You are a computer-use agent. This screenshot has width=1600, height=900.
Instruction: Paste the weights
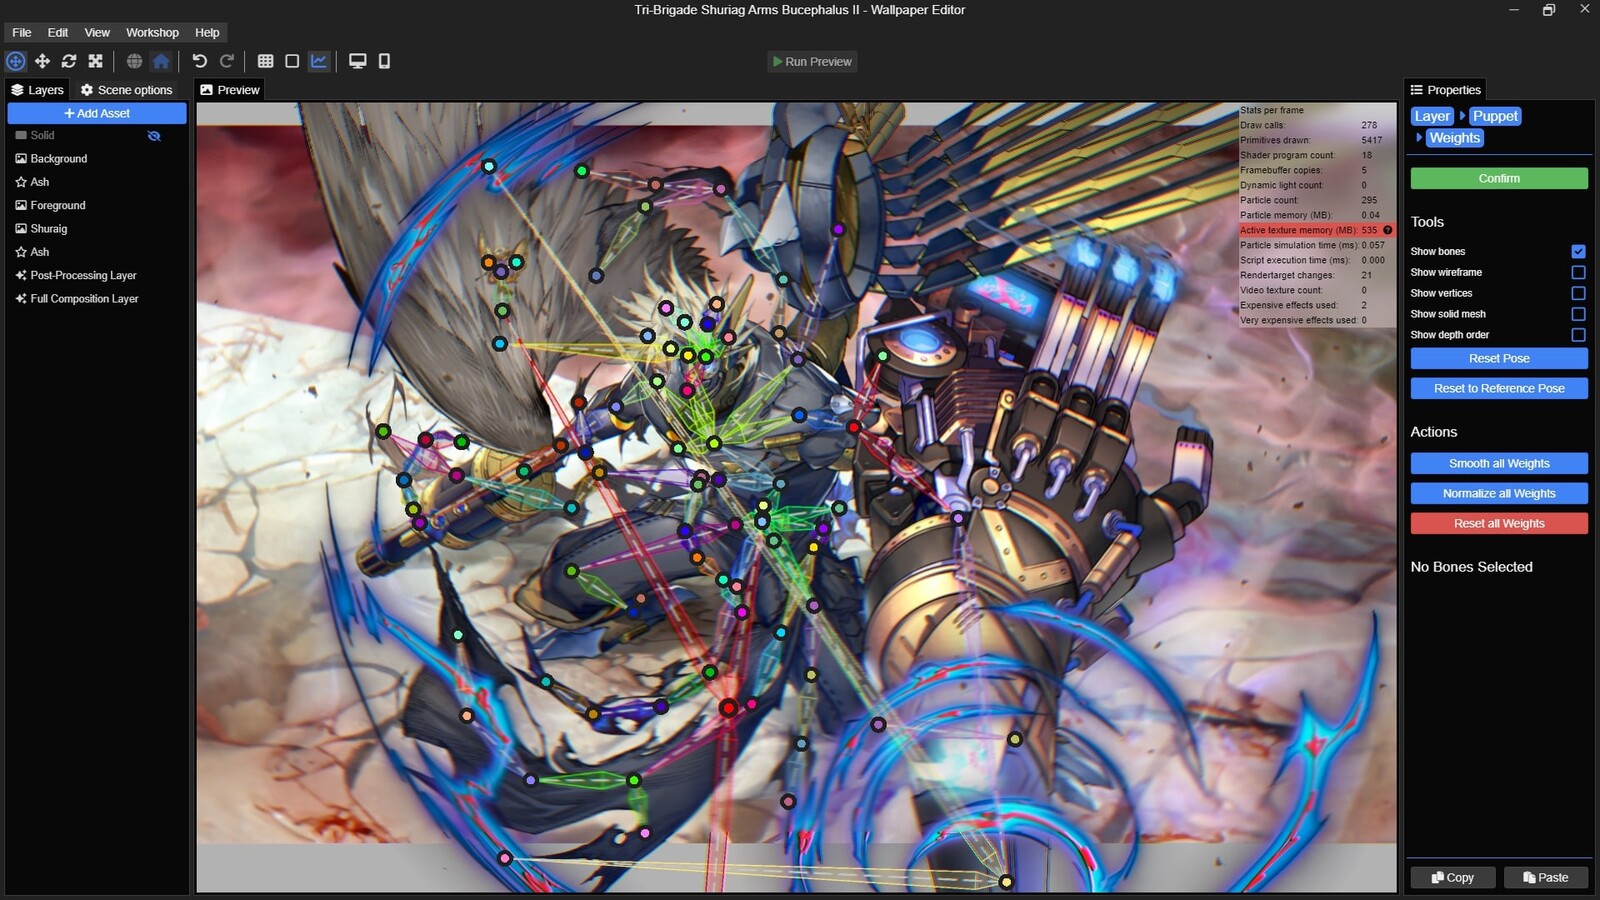[1546, 877]
